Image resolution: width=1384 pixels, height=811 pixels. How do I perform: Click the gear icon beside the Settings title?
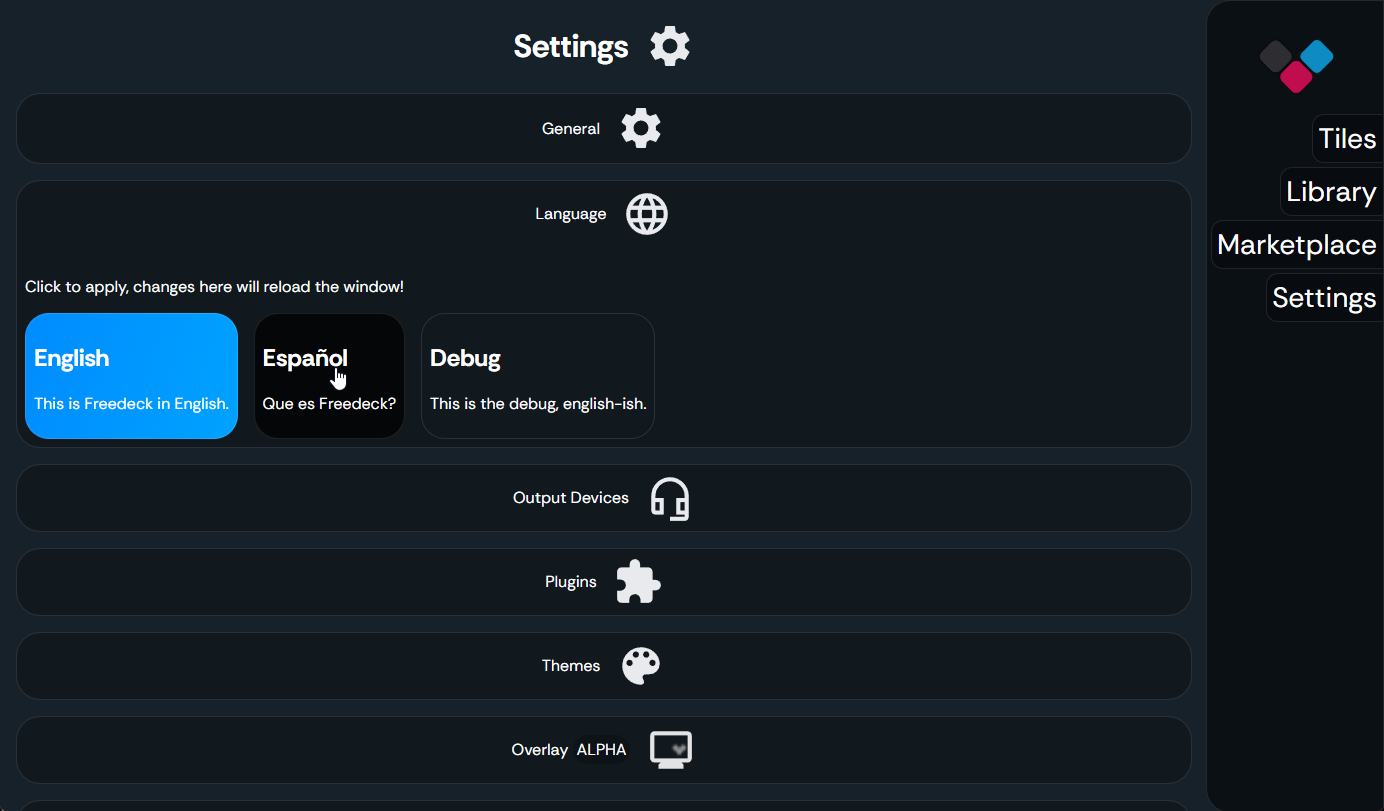tap(670, 46)
